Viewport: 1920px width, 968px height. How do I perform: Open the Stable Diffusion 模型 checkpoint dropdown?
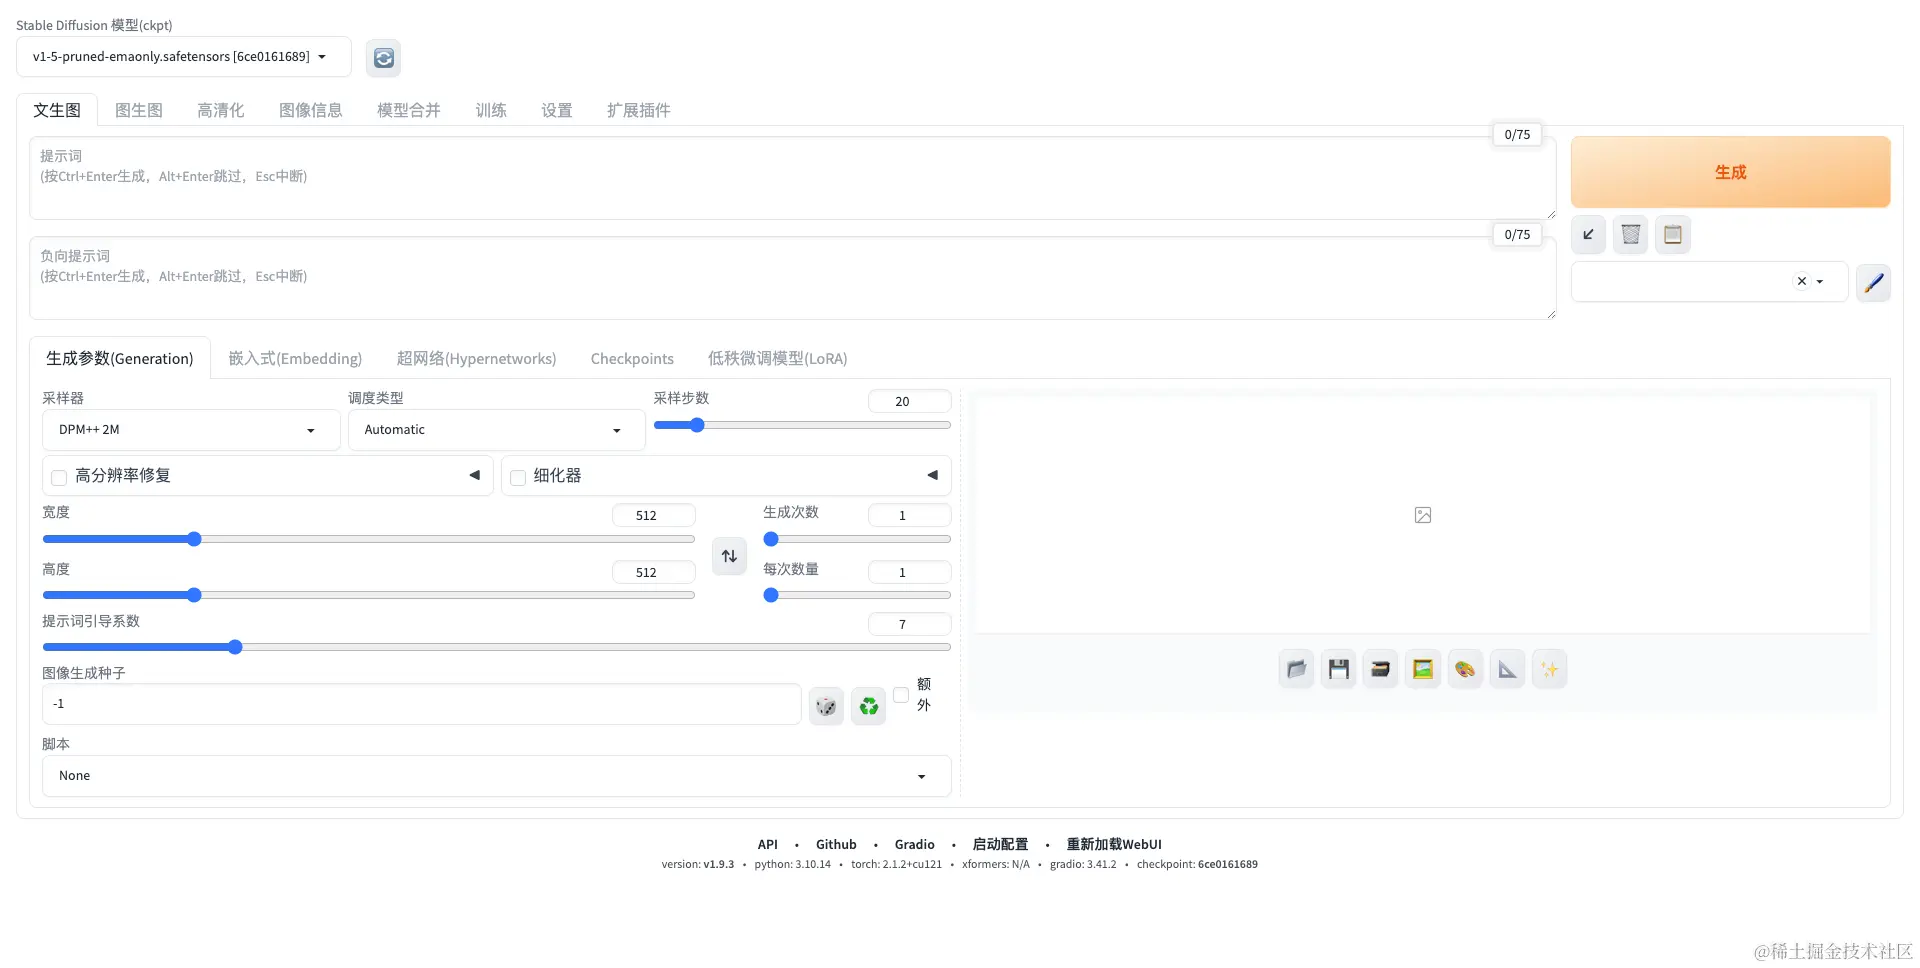tap(184, 57)
